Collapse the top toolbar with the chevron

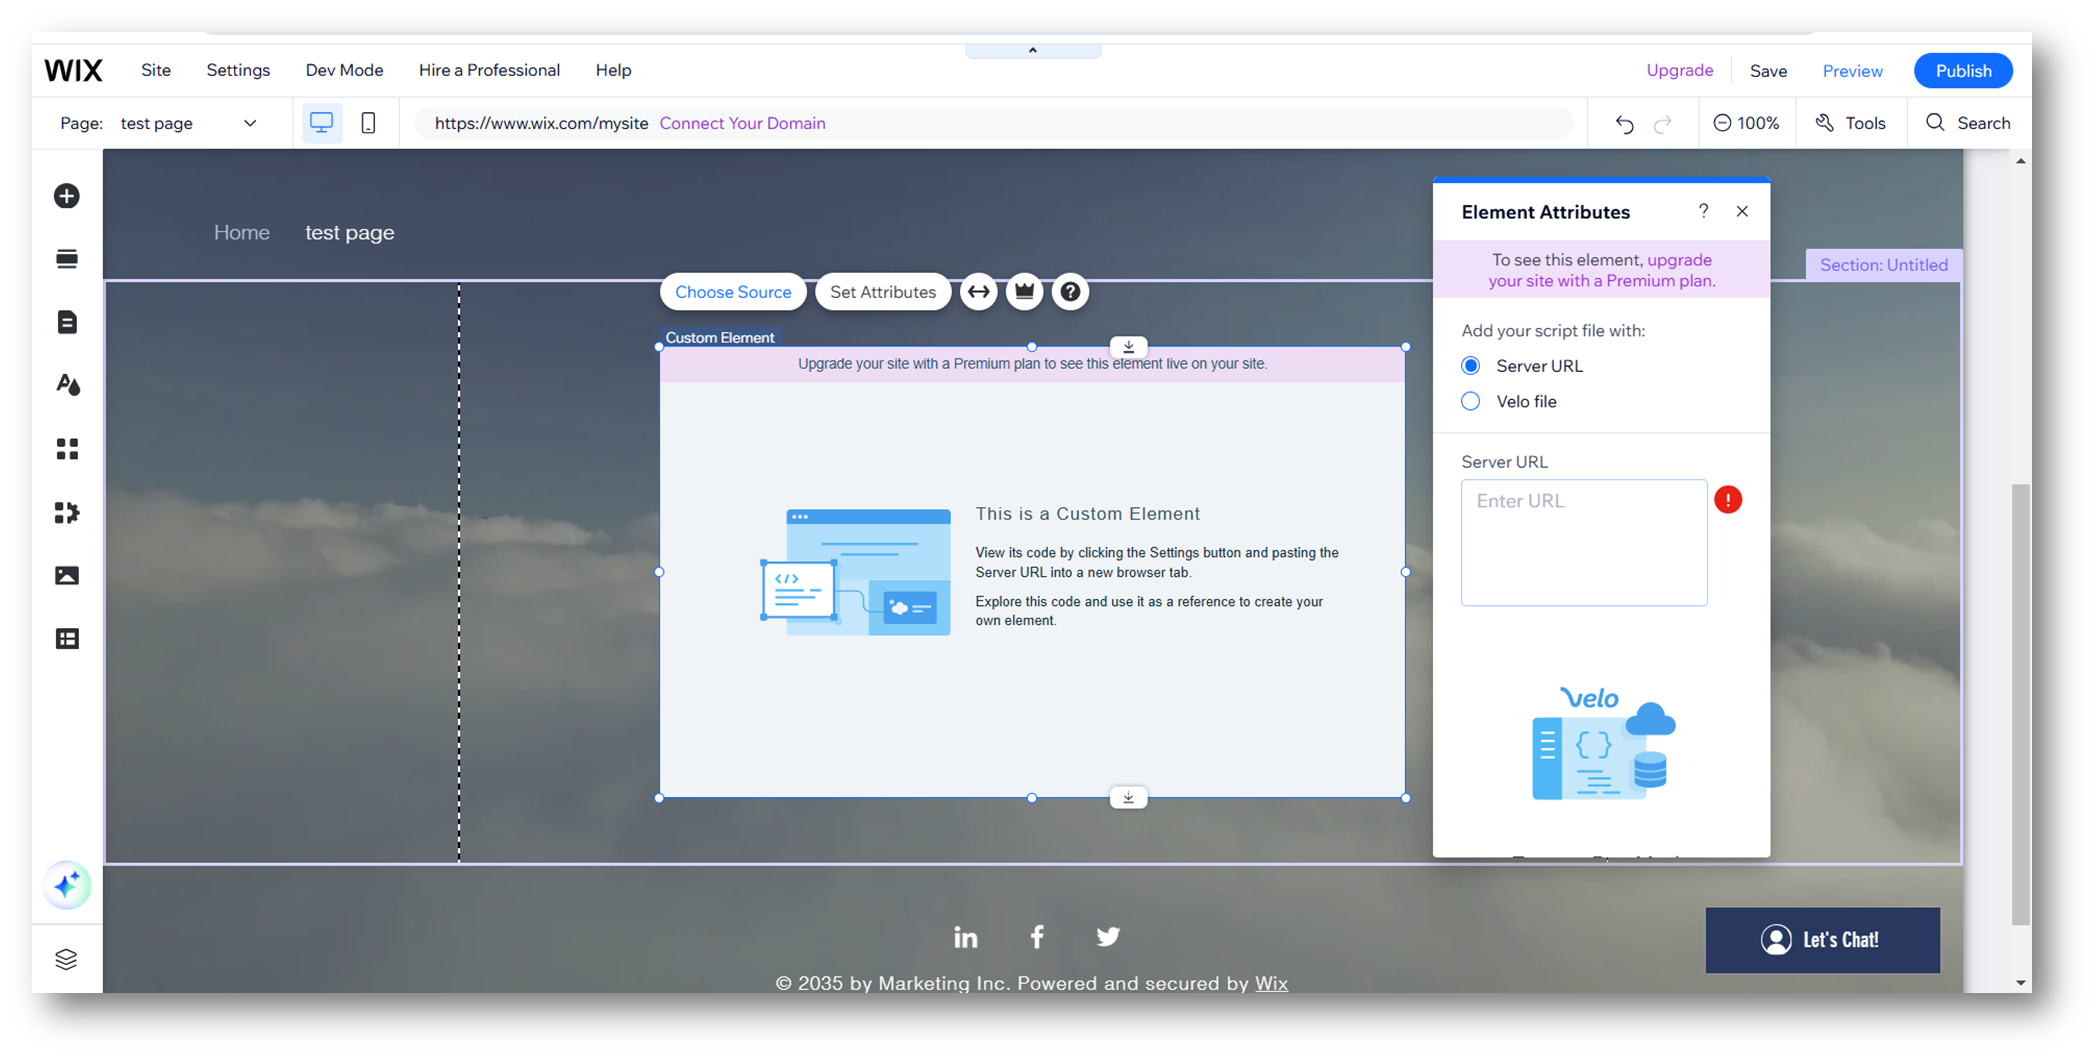point(1032,48)
